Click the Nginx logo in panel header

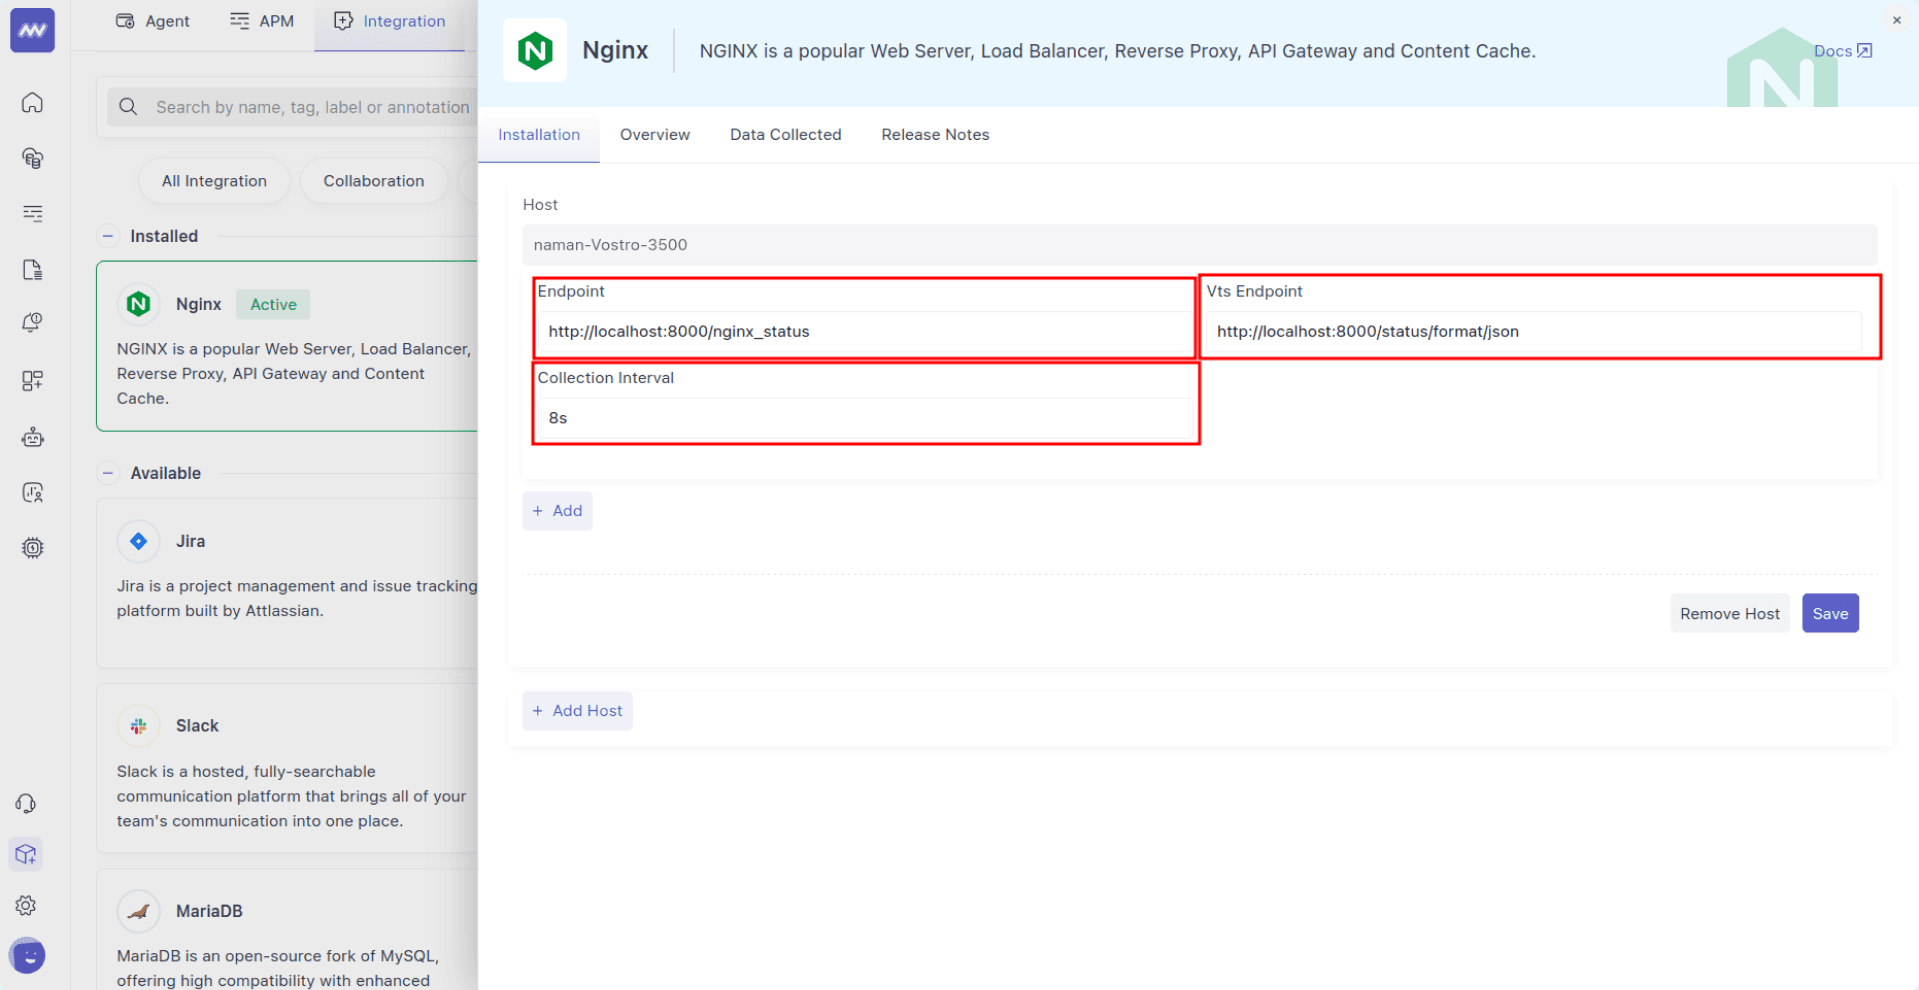[535, 51]
